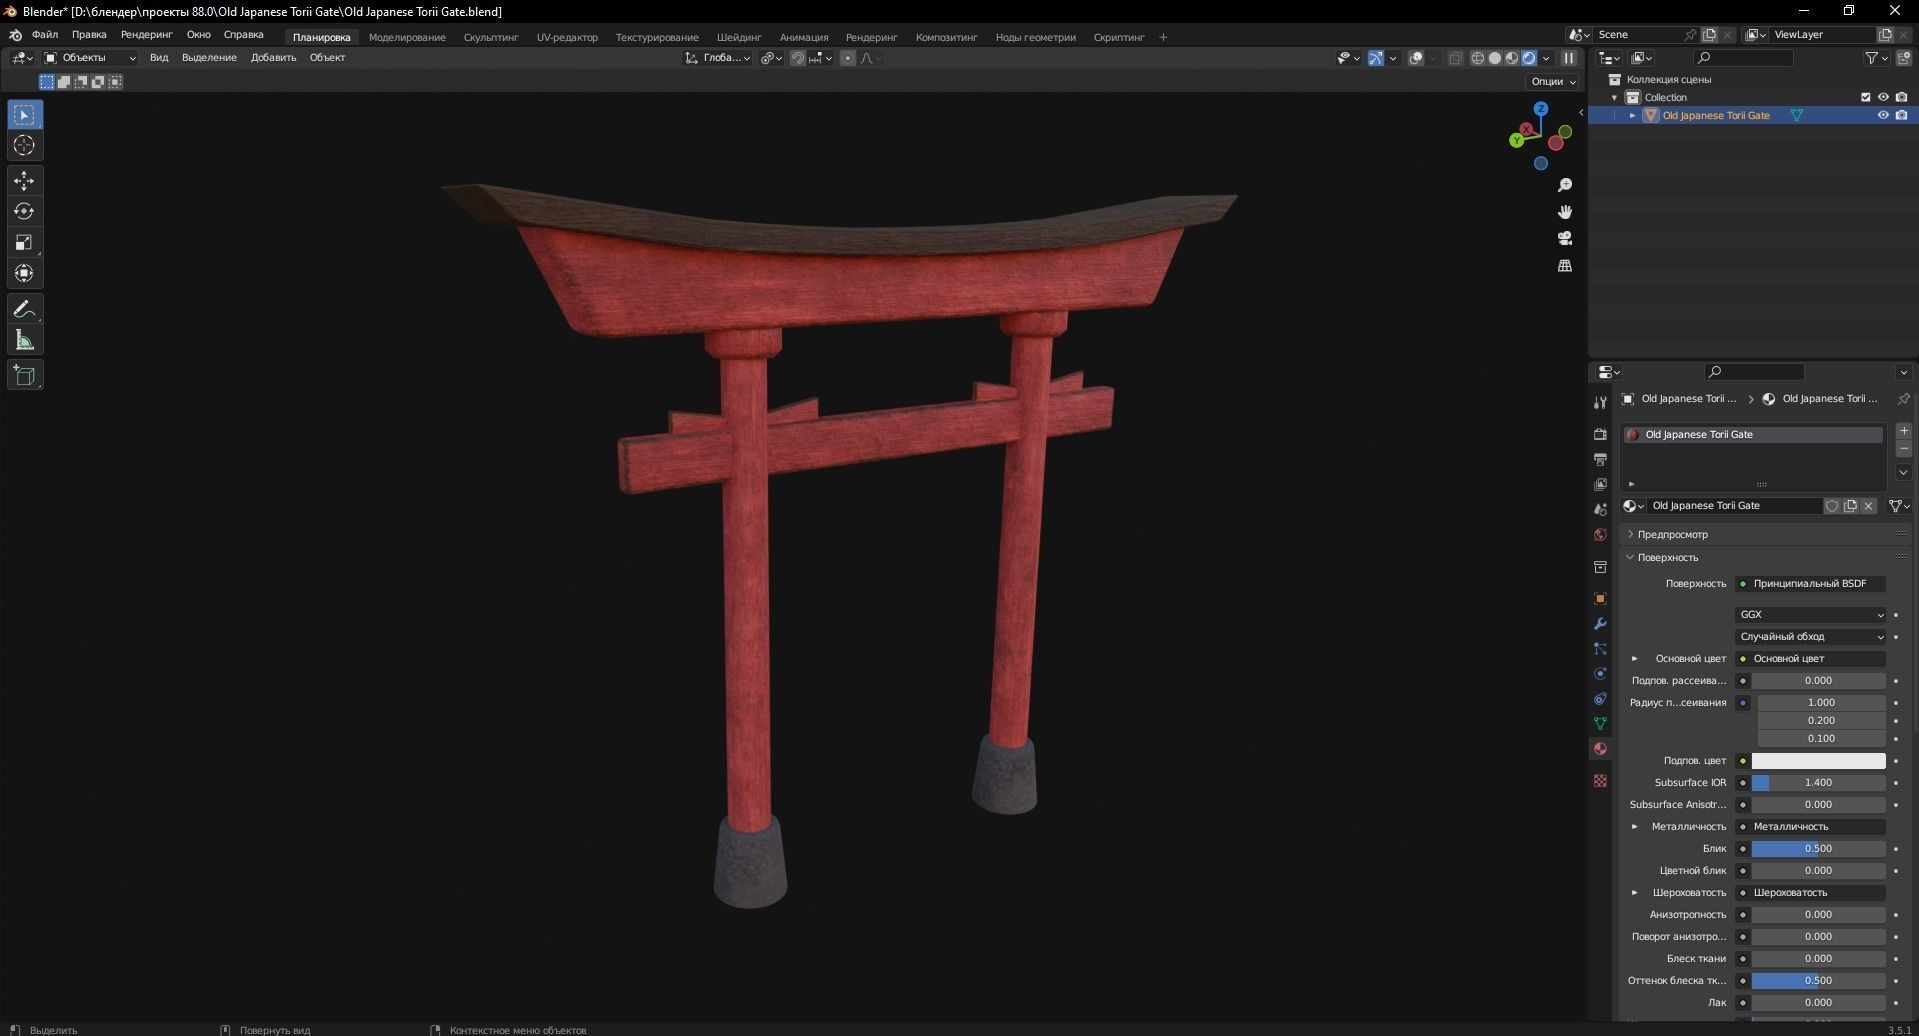Expand the Base Color row triangle
This screenshot has width=1919, height=1036.
point(1634,659)
